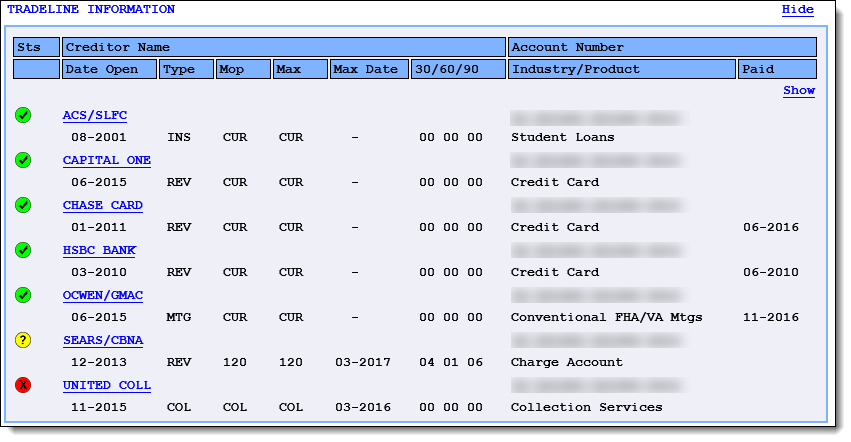The height and width of the screenshot is (442, 851).
Task: Click the Max column header
Action: pyautogui.click(x=300, y=70)
